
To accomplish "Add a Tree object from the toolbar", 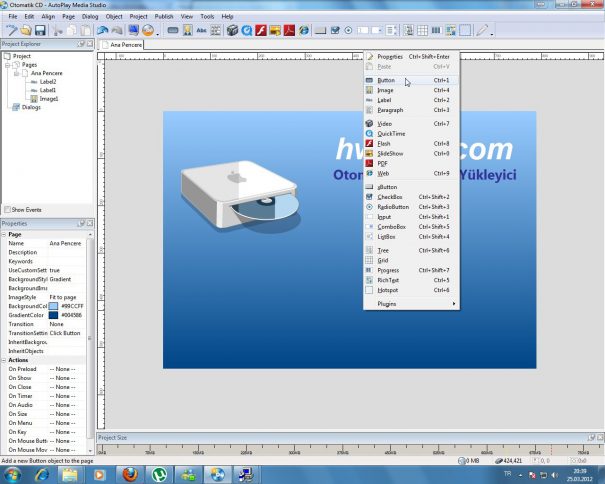I will click(x=408, y=30).
